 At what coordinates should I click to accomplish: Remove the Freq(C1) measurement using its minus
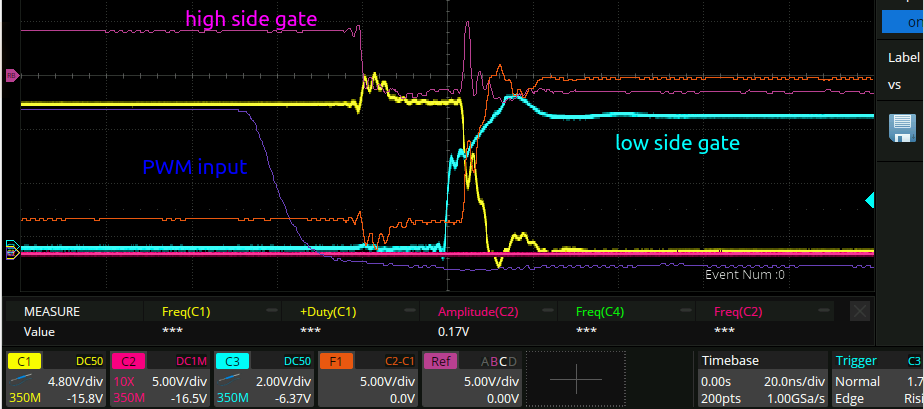(x=272, y=311)
